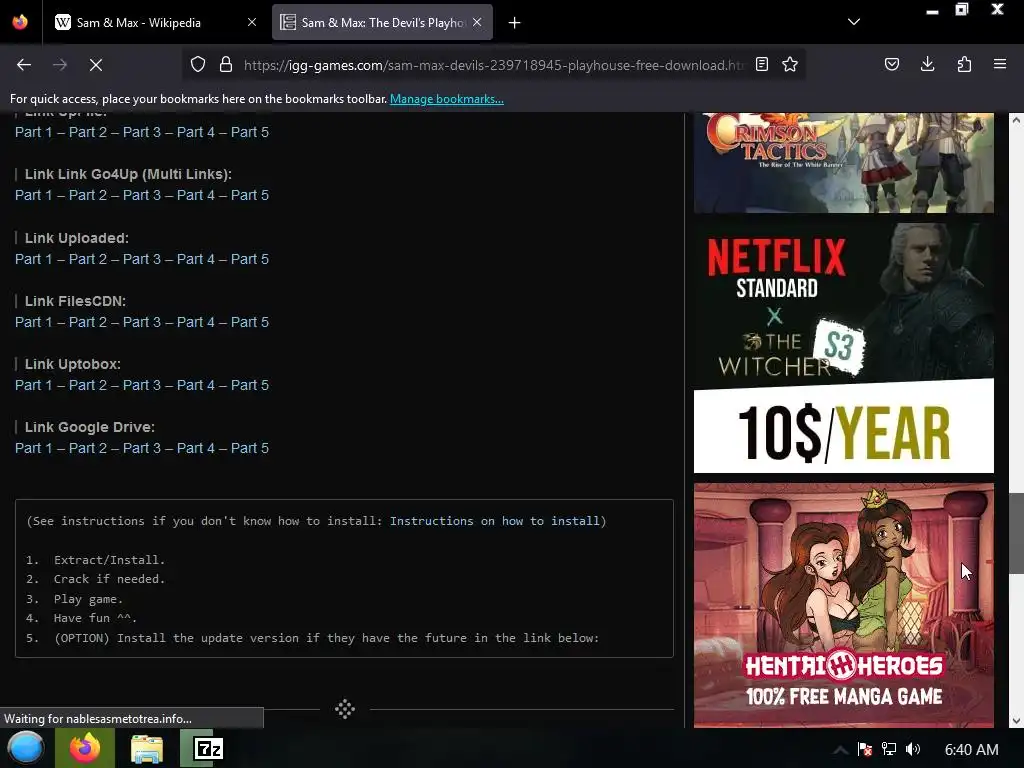The image size is (1024, 768).
Task: Open a new tab
Action: (515, 23)
